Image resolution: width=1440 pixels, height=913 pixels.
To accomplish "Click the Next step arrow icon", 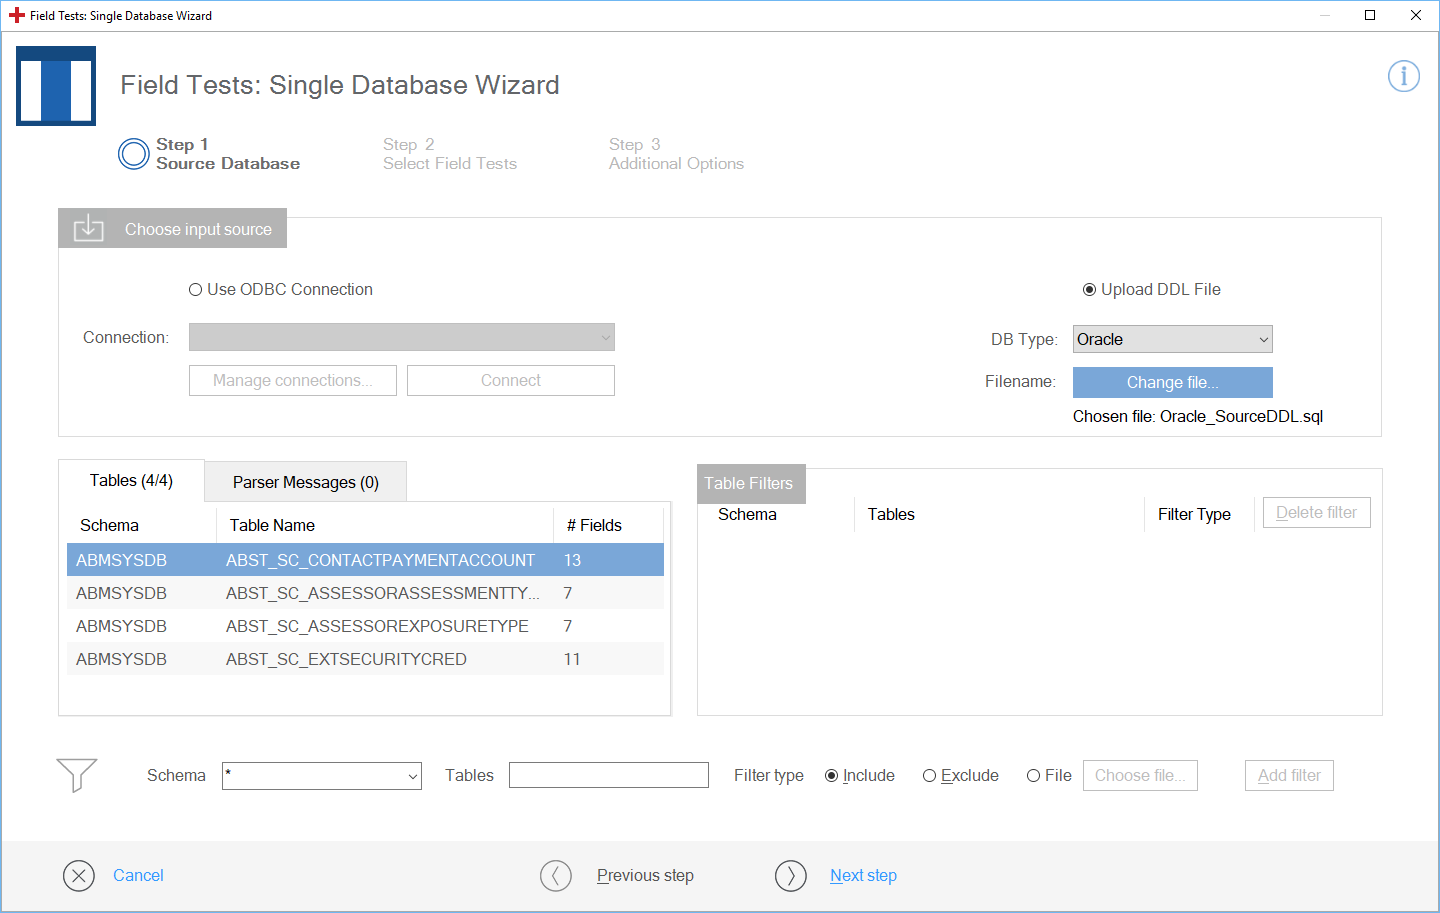I will point(791,876).
